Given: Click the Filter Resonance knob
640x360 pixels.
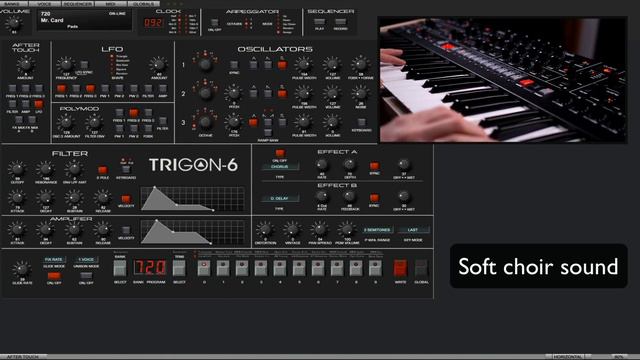Looking at the screenshot, I should point(45,169).
